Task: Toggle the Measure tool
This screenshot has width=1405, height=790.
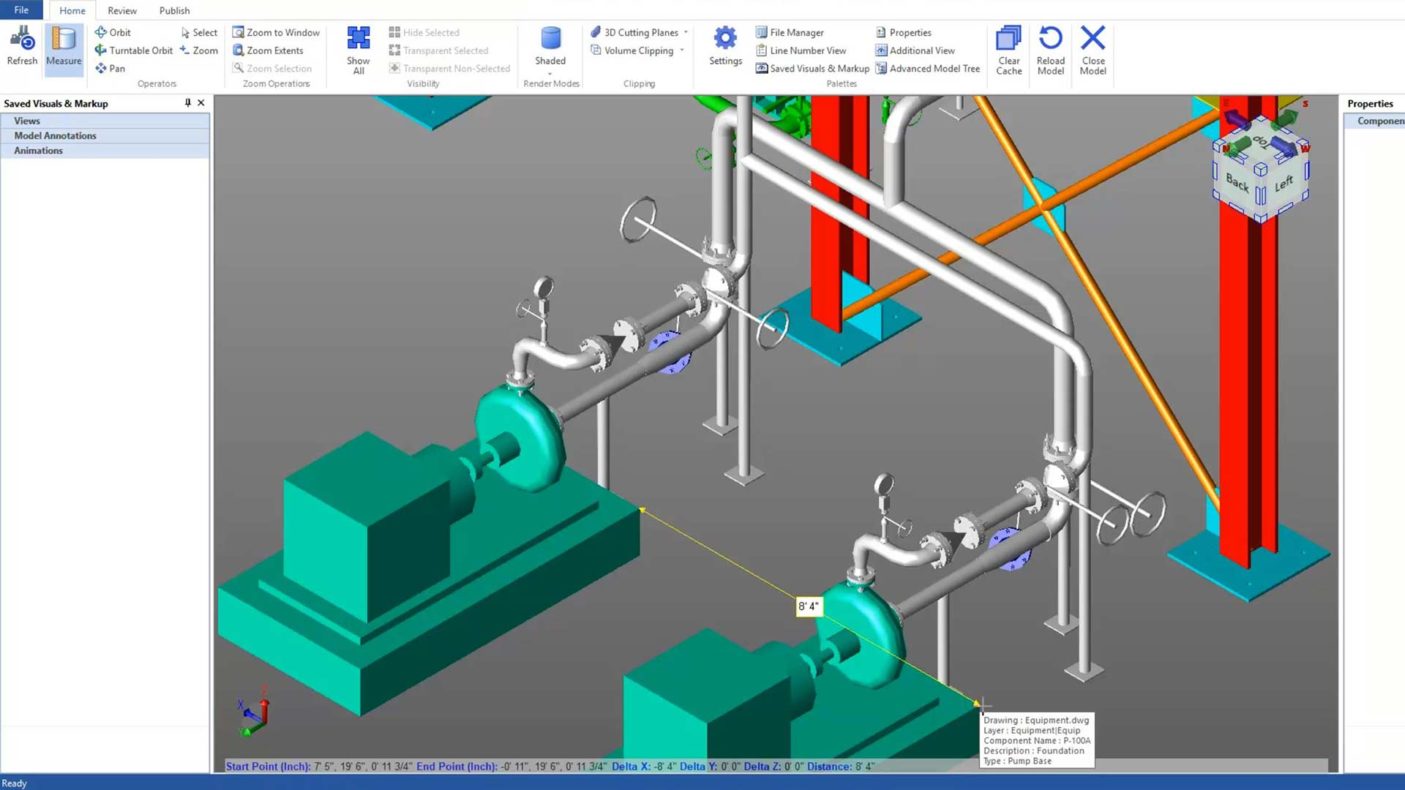Action: pos(64,48)
